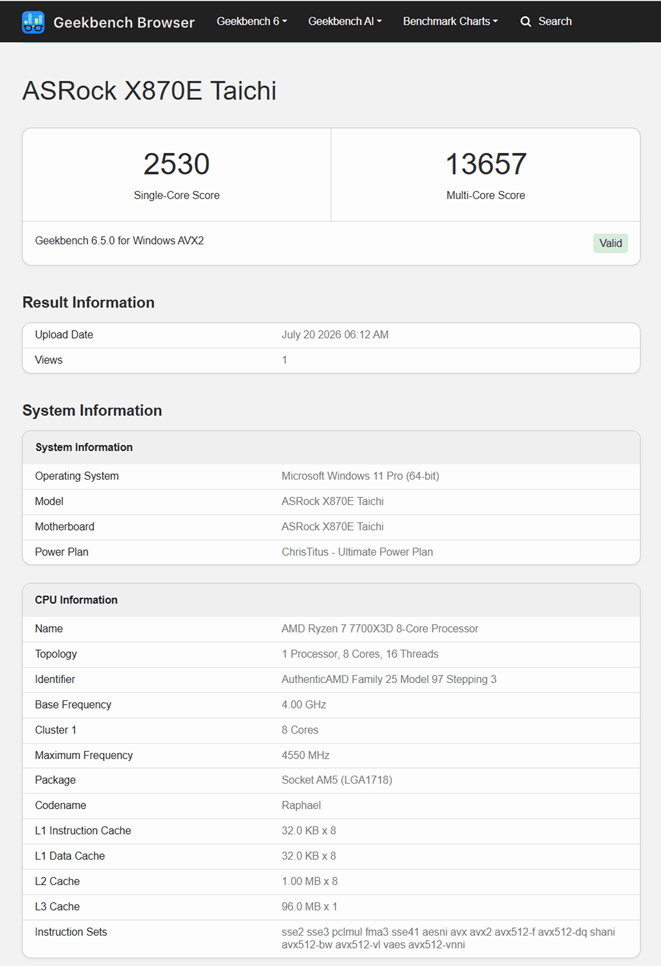Select the 1.00 MB x 8 value
The height and width of the screenshot is (966, 661).
pos(310,881)
